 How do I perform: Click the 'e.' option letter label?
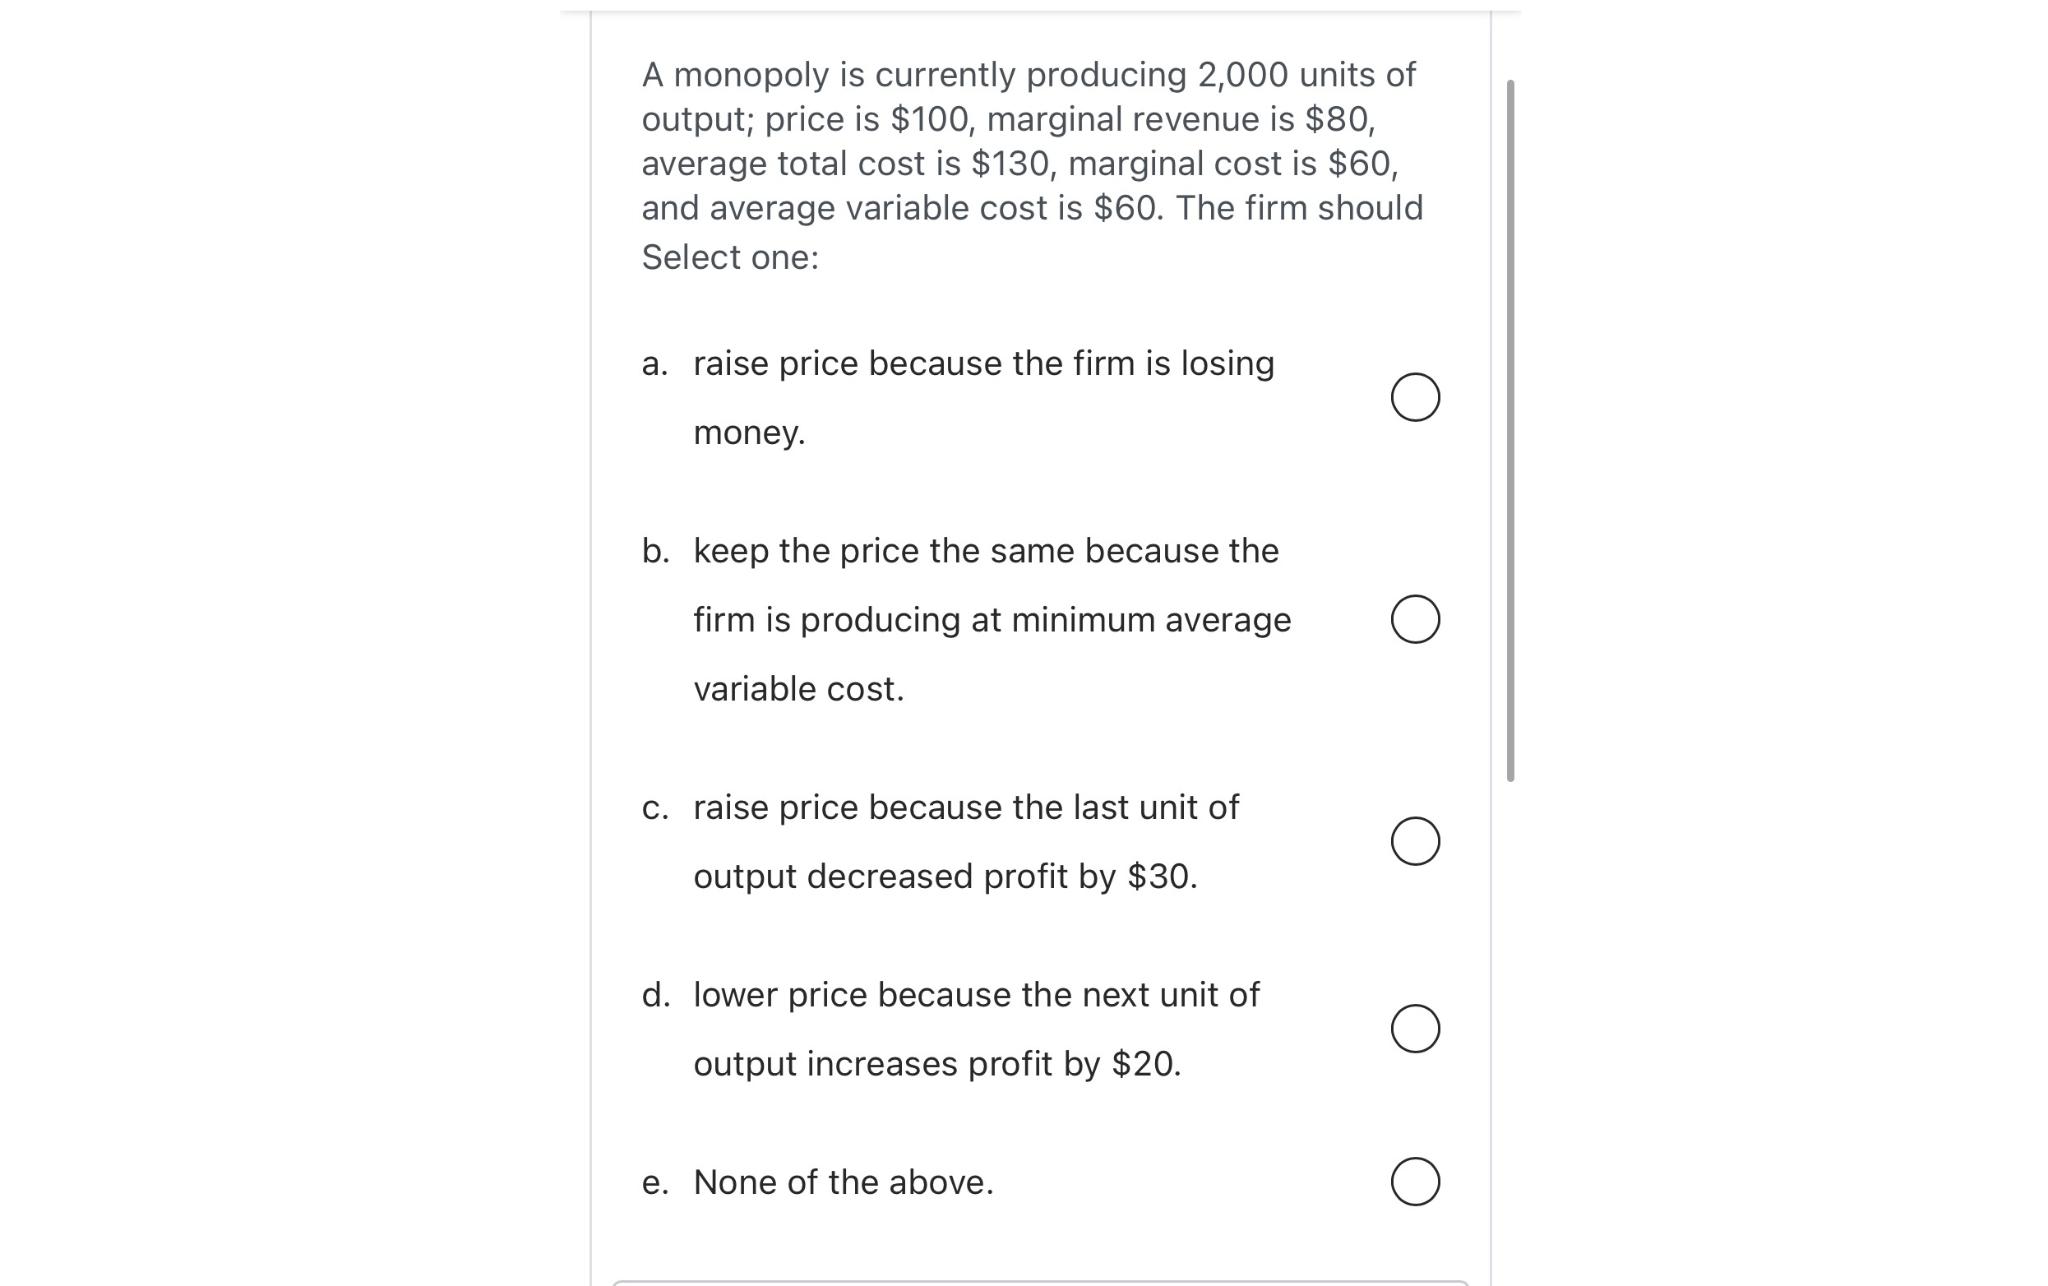655,1183
